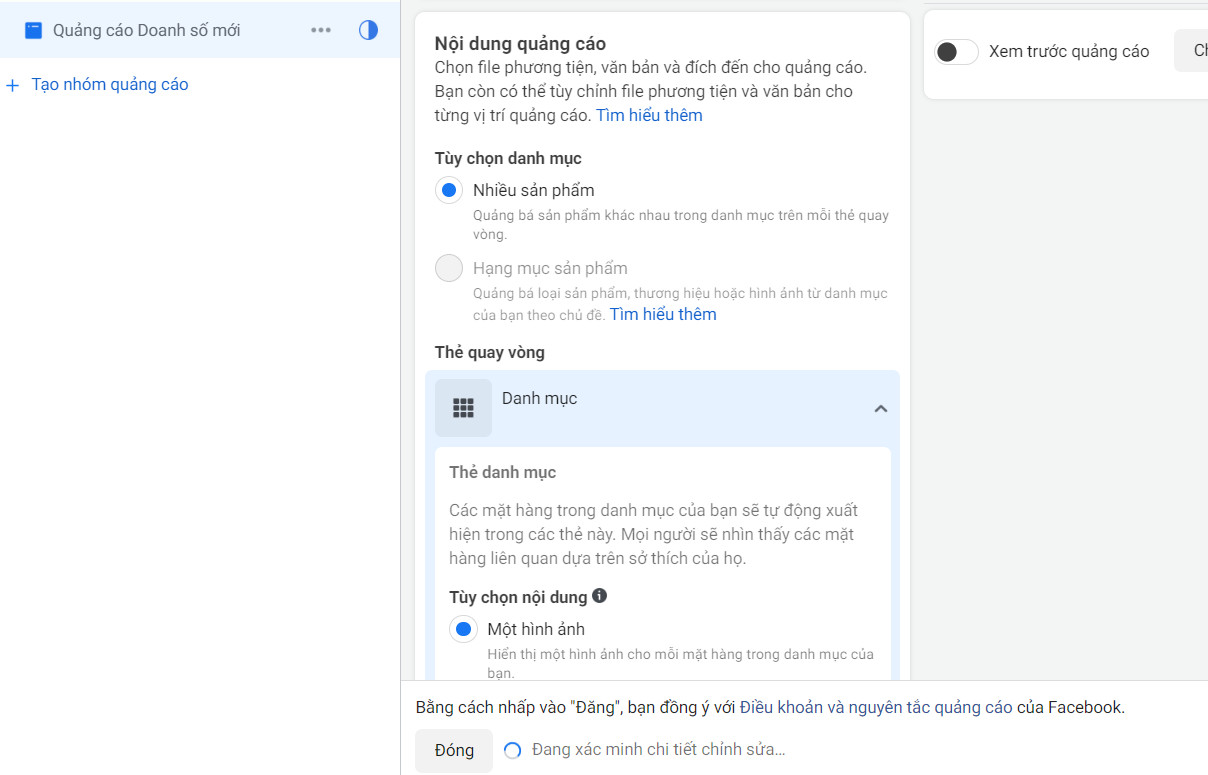Toggle the Xem trước quảng cáo switch
Screen dimensions: 1208x775
point(956,52)
